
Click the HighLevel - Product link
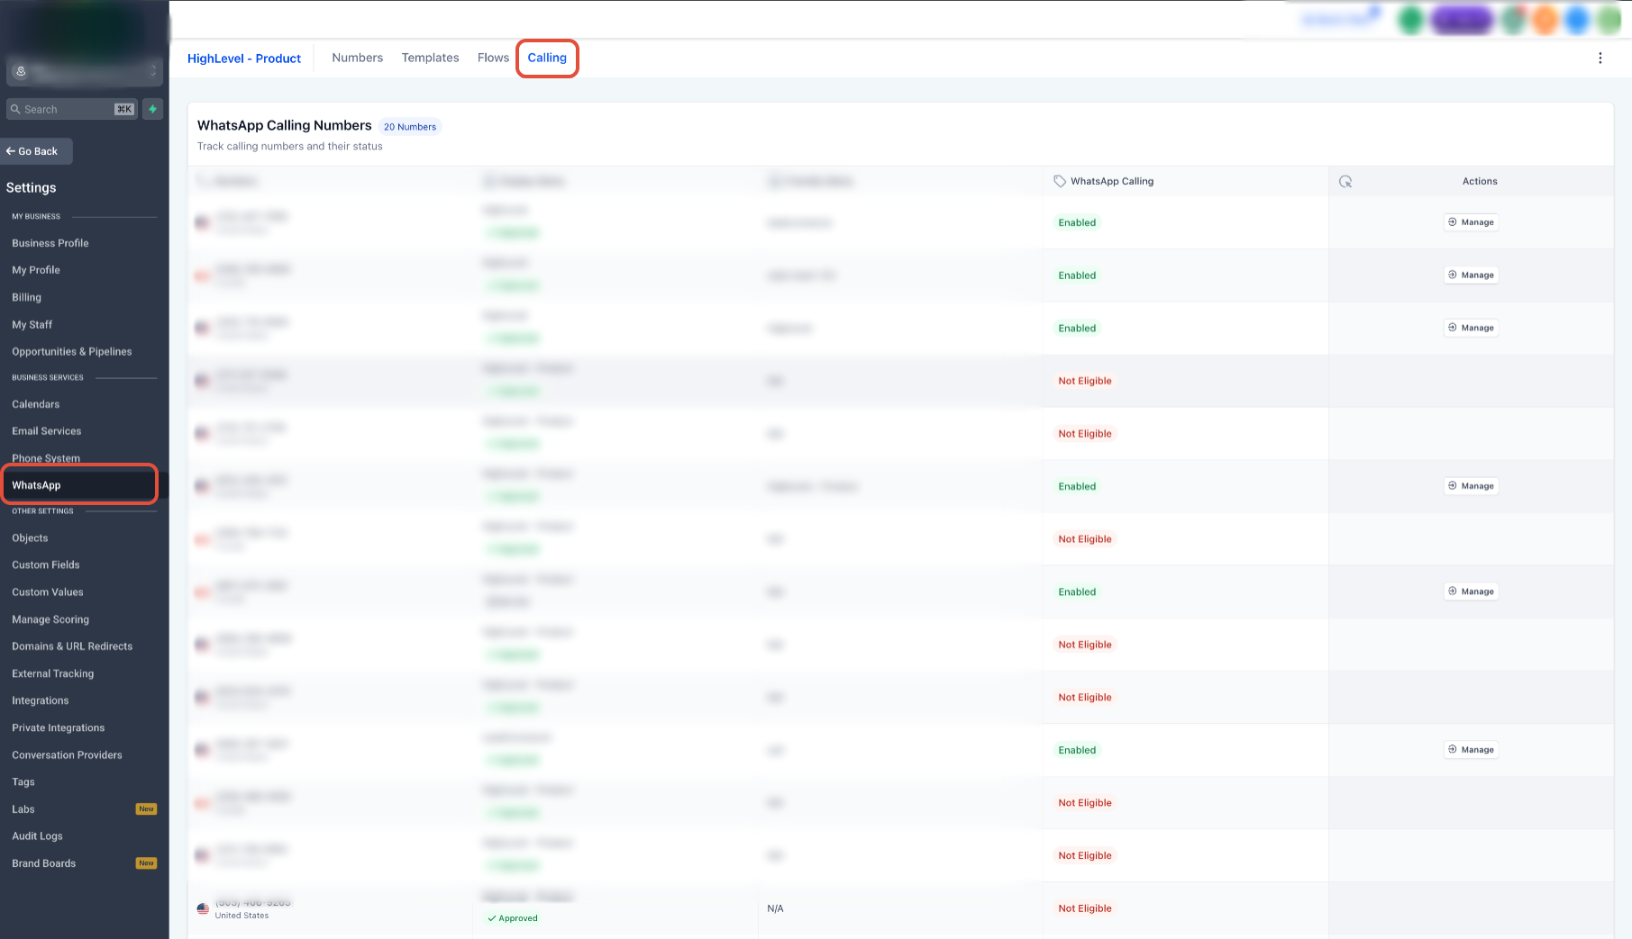[x=244, y=58]
